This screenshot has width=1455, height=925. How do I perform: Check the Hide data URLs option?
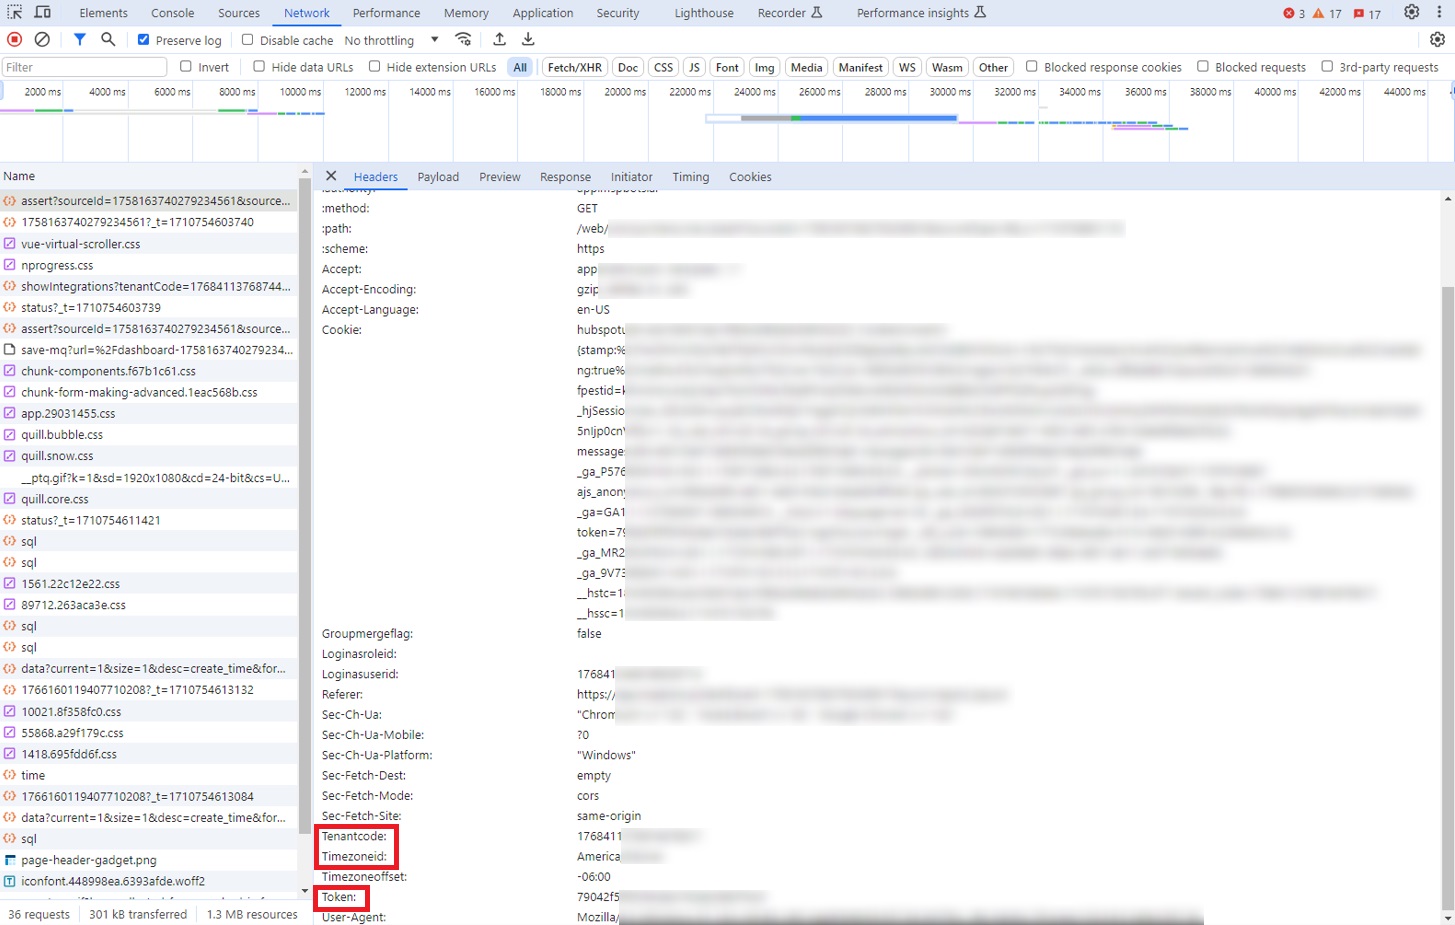tap(259, 67)
